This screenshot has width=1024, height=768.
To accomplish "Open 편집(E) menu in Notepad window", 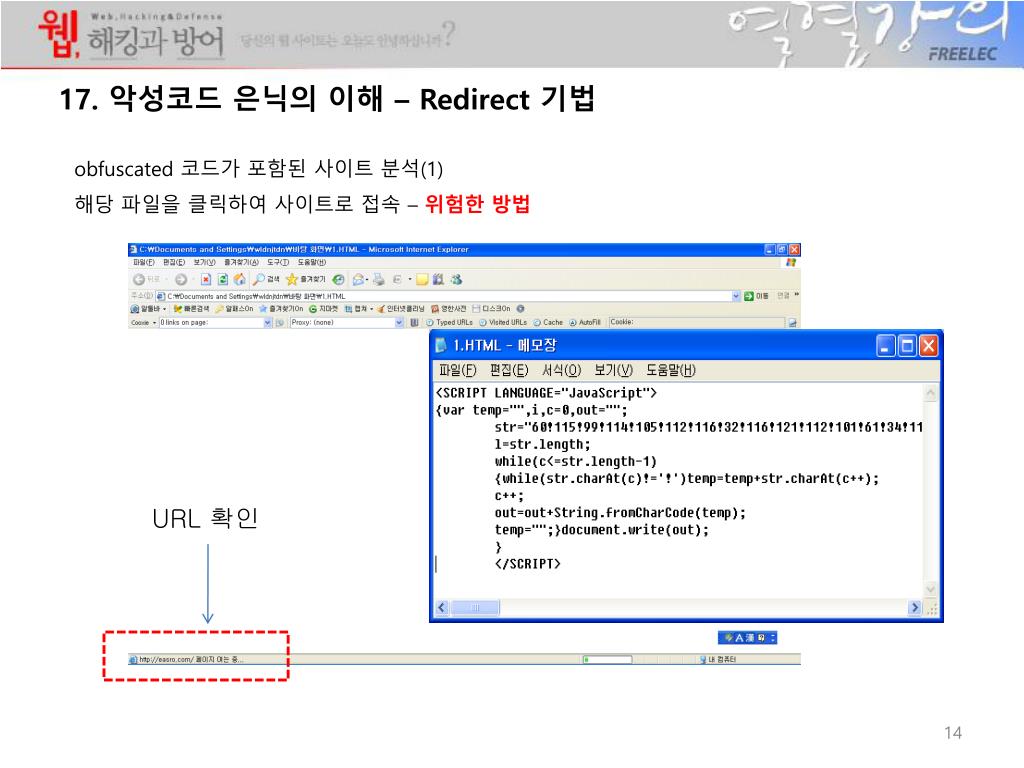I will coord(509,370).
